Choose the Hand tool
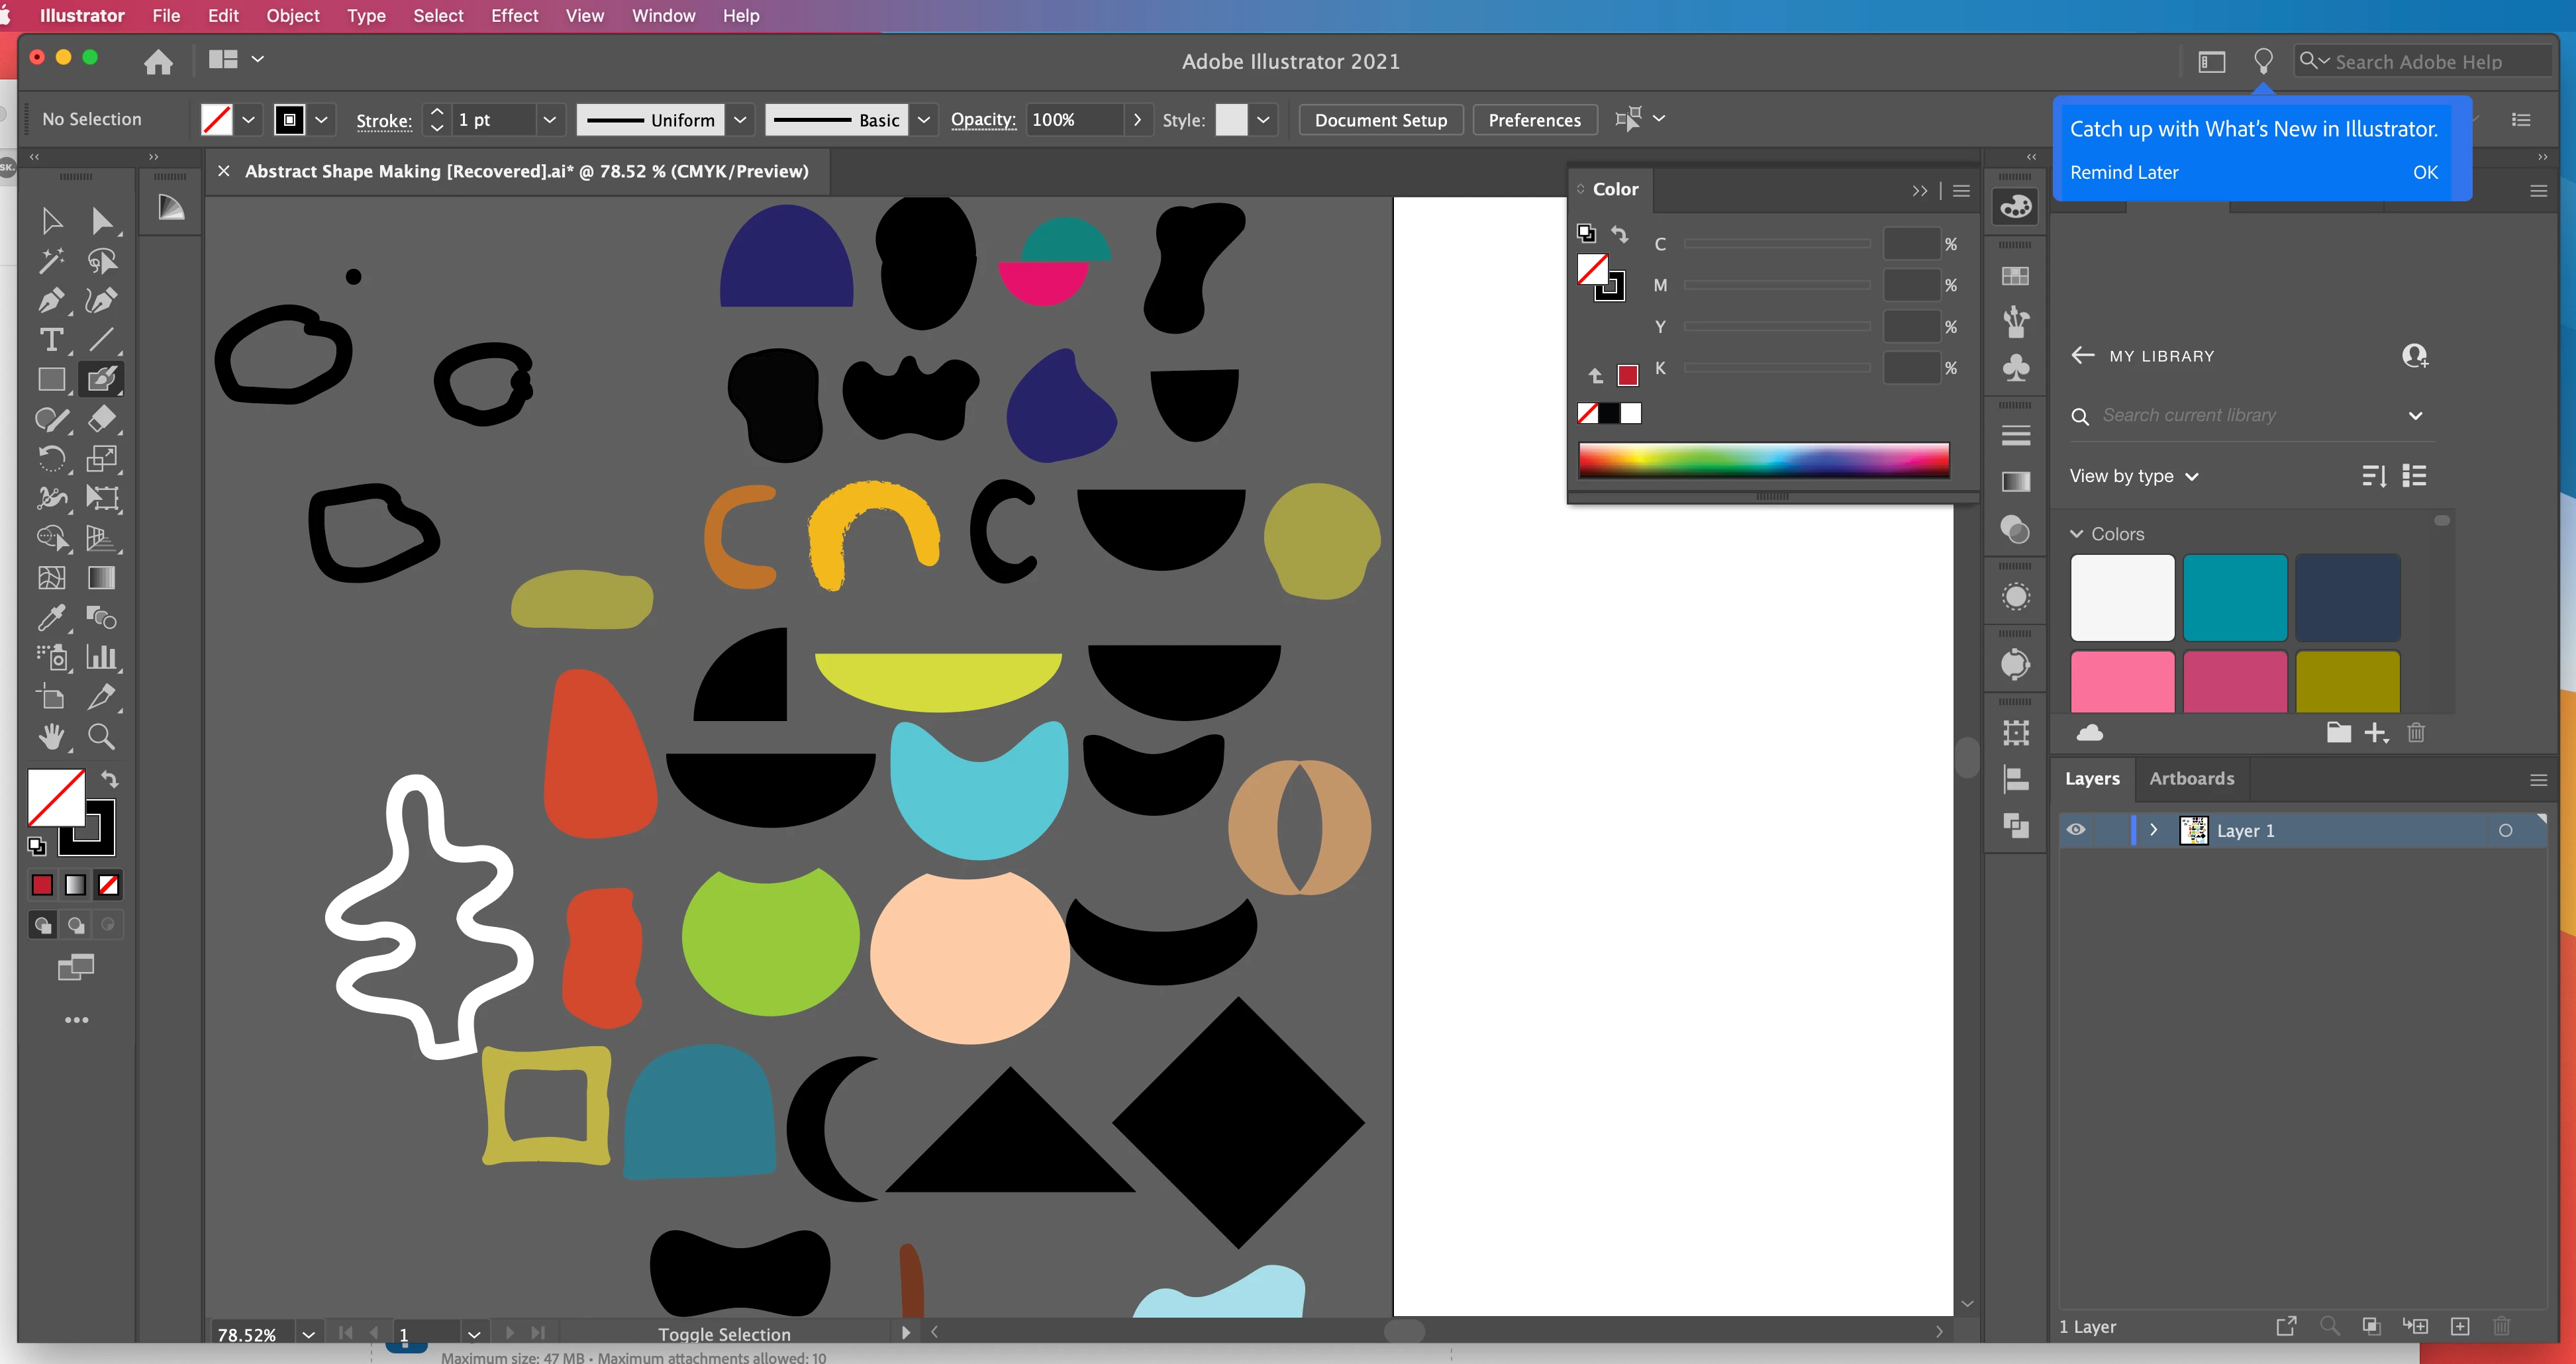 (x=51, y=737)
